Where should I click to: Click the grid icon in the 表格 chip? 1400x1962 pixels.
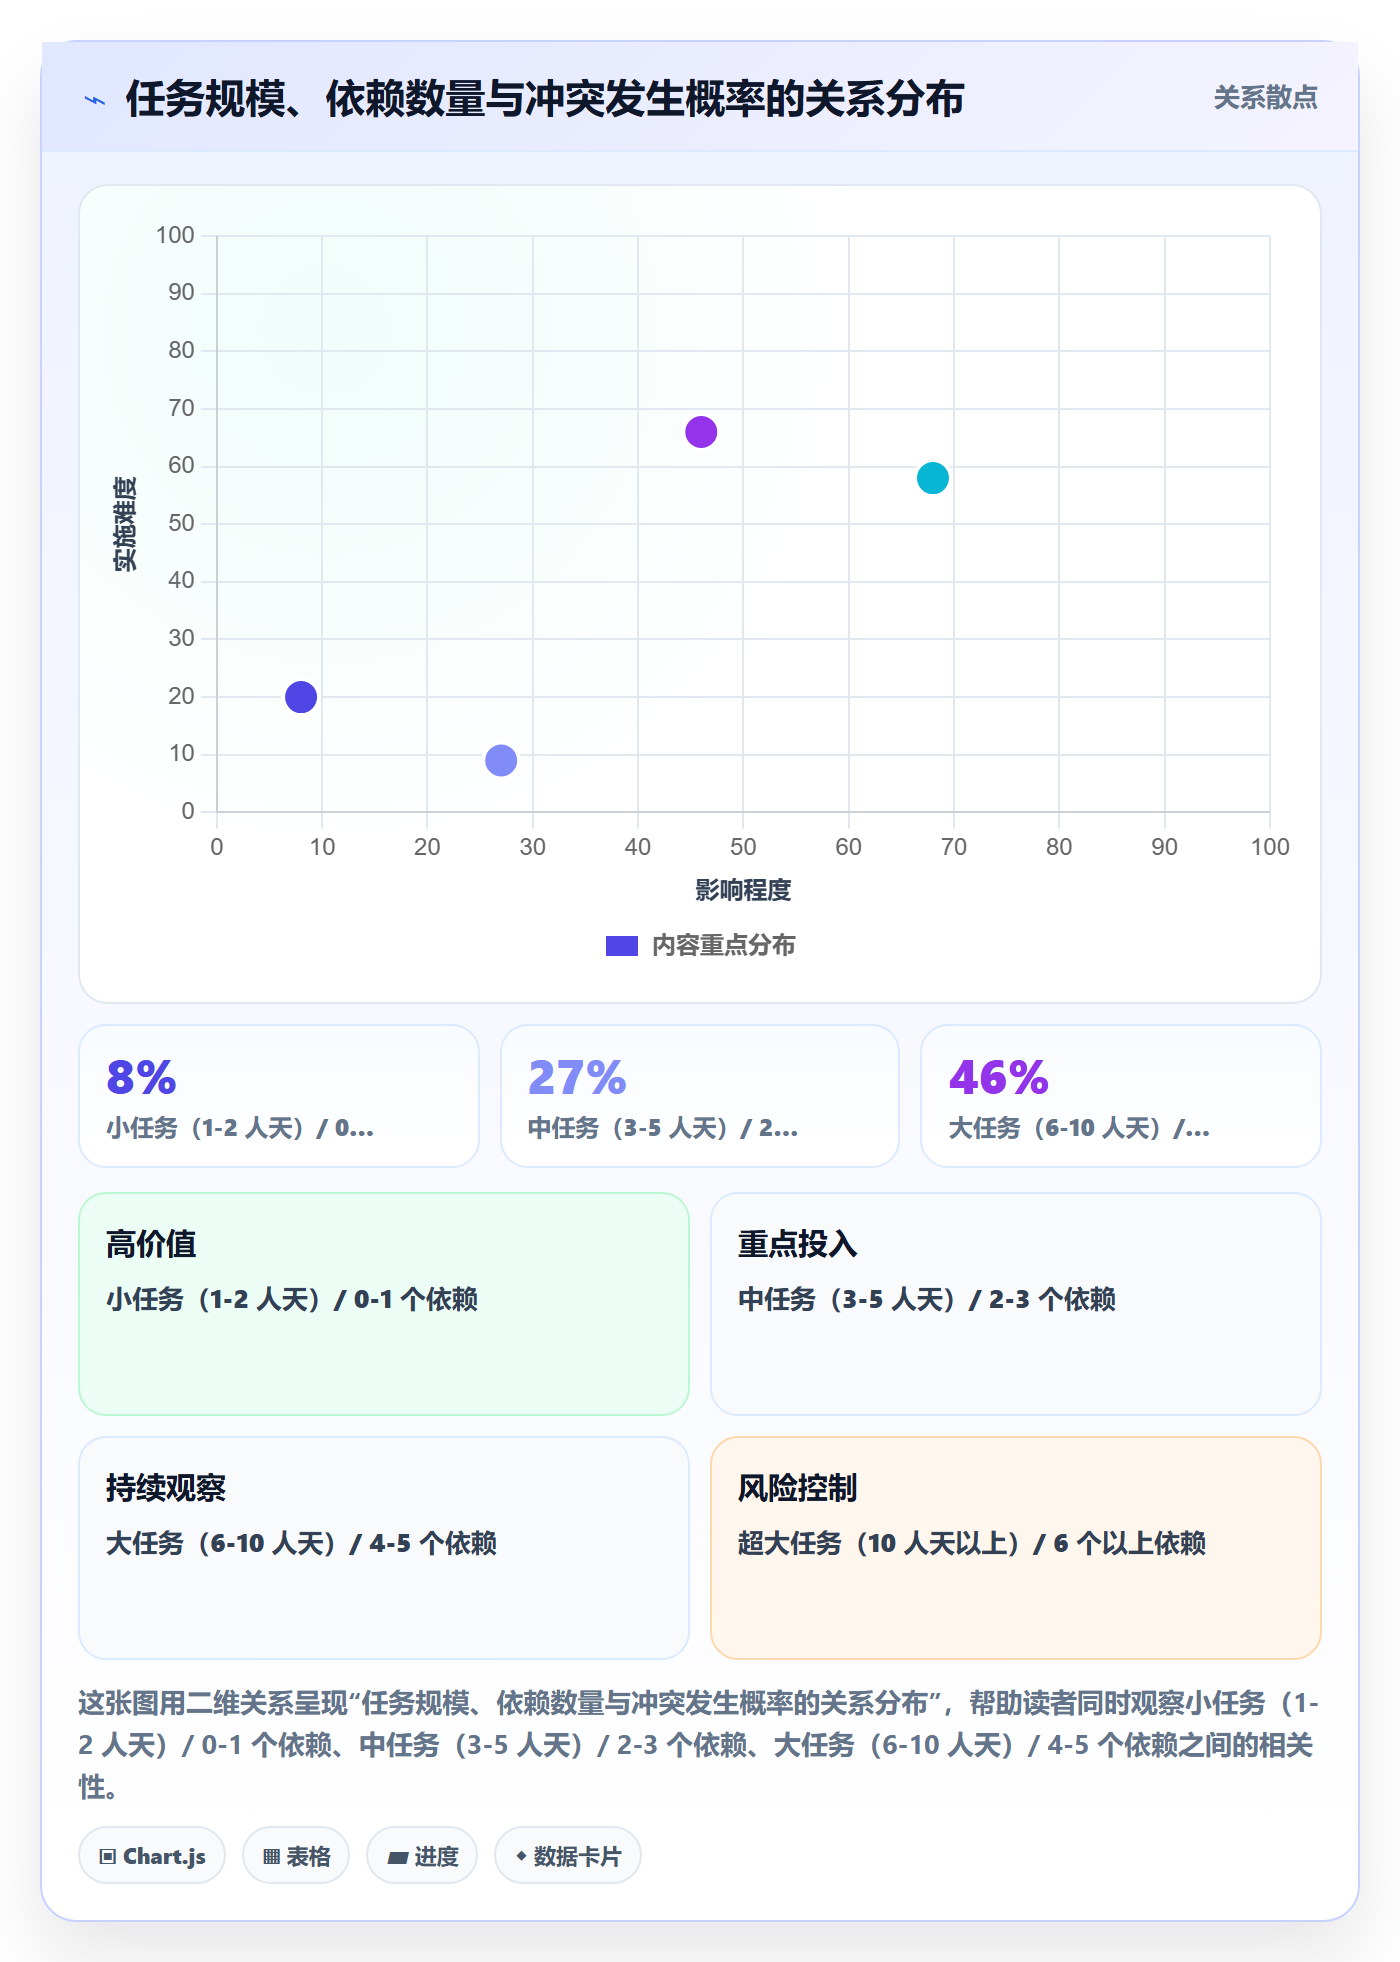tap(271, 1857)
